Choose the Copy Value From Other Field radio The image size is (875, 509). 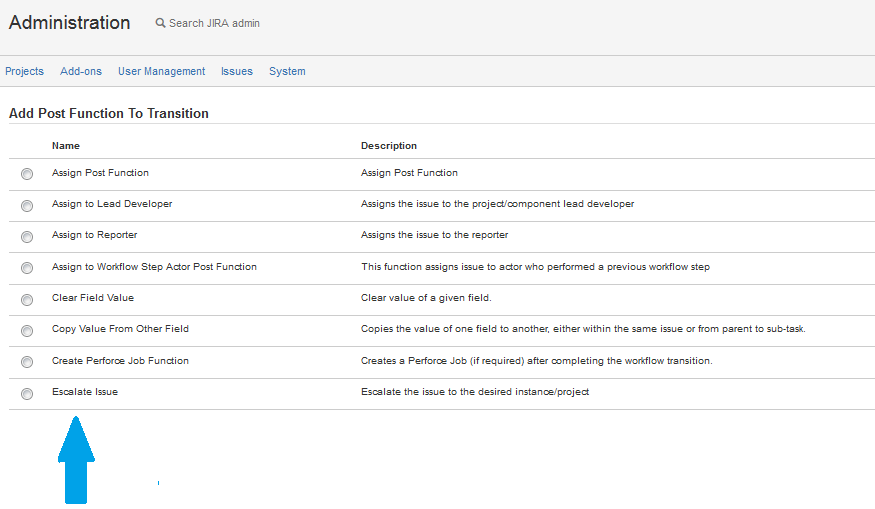coord(27,330)
